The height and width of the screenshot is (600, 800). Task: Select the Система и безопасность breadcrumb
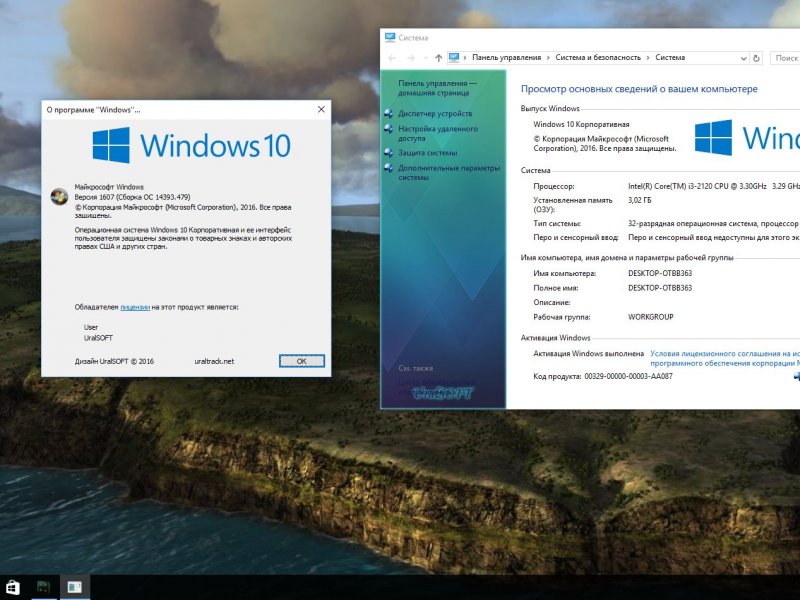(x=598, y=58)
